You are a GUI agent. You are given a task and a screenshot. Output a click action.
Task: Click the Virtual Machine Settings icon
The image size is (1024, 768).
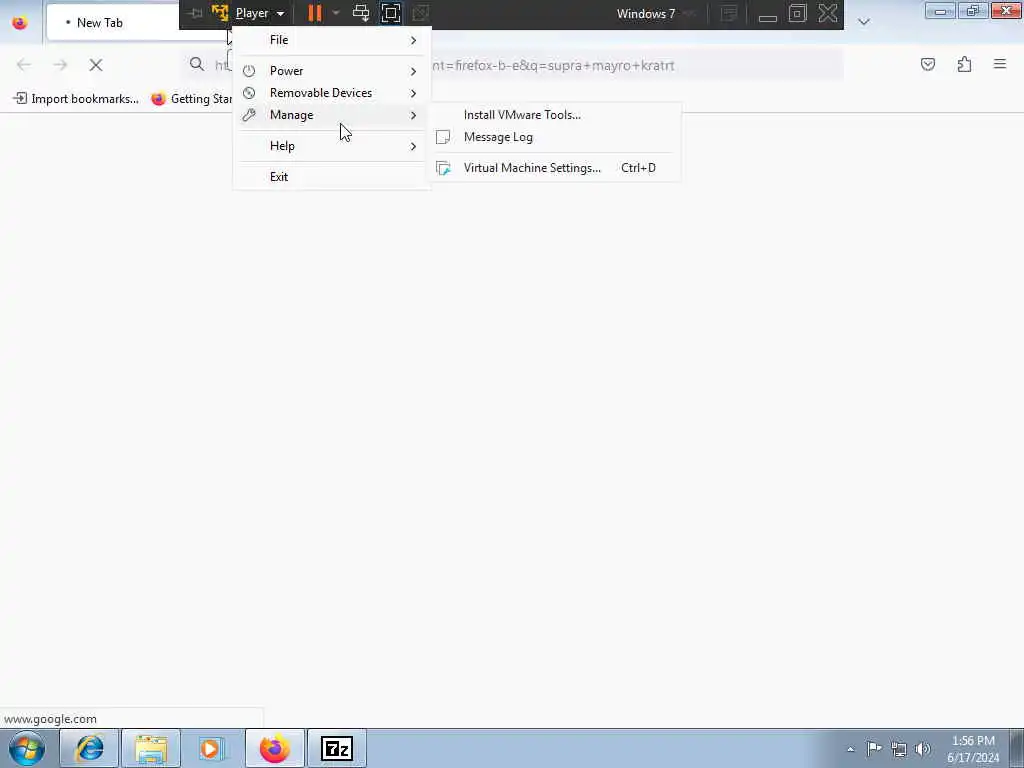(x=443, y=168)
